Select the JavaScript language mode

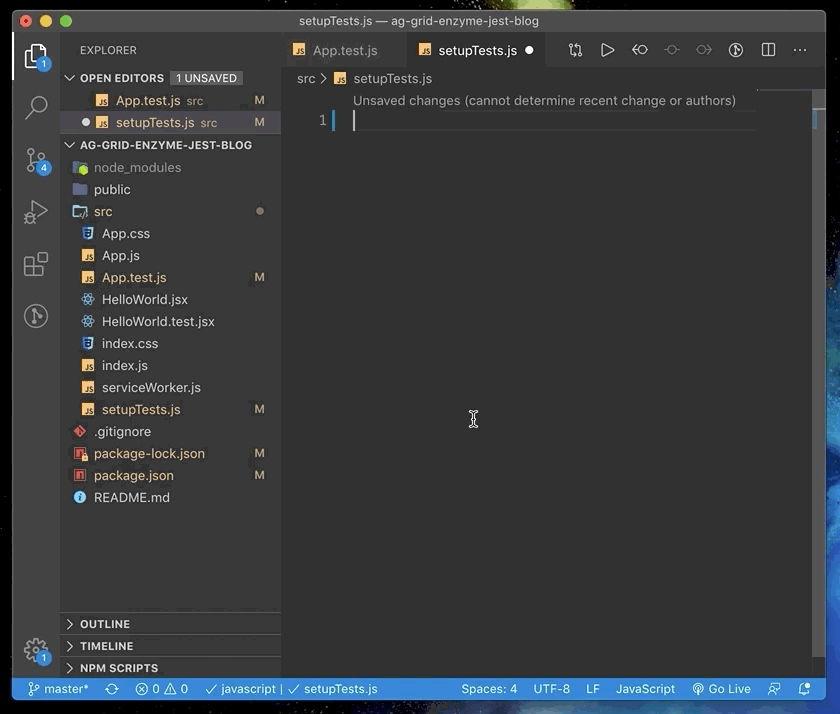pyautogui.click(x=645, y=689)
